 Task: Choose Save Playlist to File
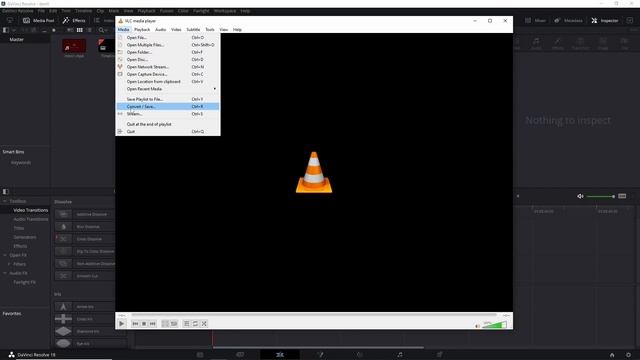tap(168, 99)
